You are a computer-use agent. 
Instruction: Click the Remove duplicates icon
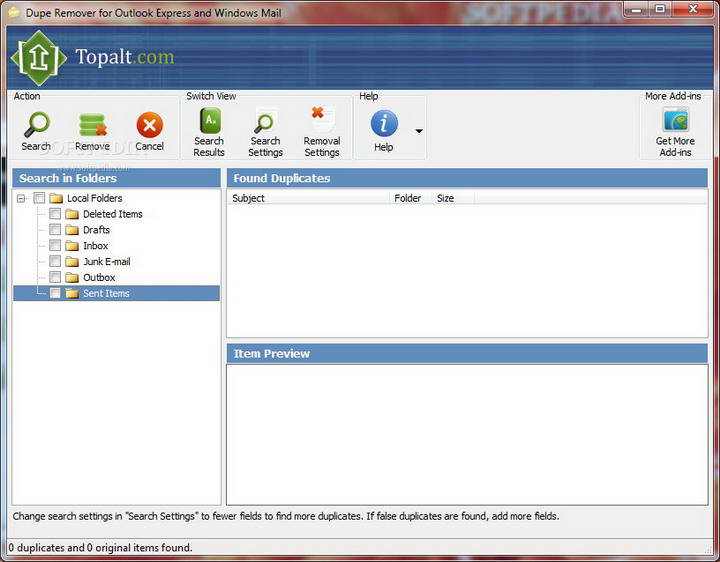pyautogui.click(x=92, y=125)
